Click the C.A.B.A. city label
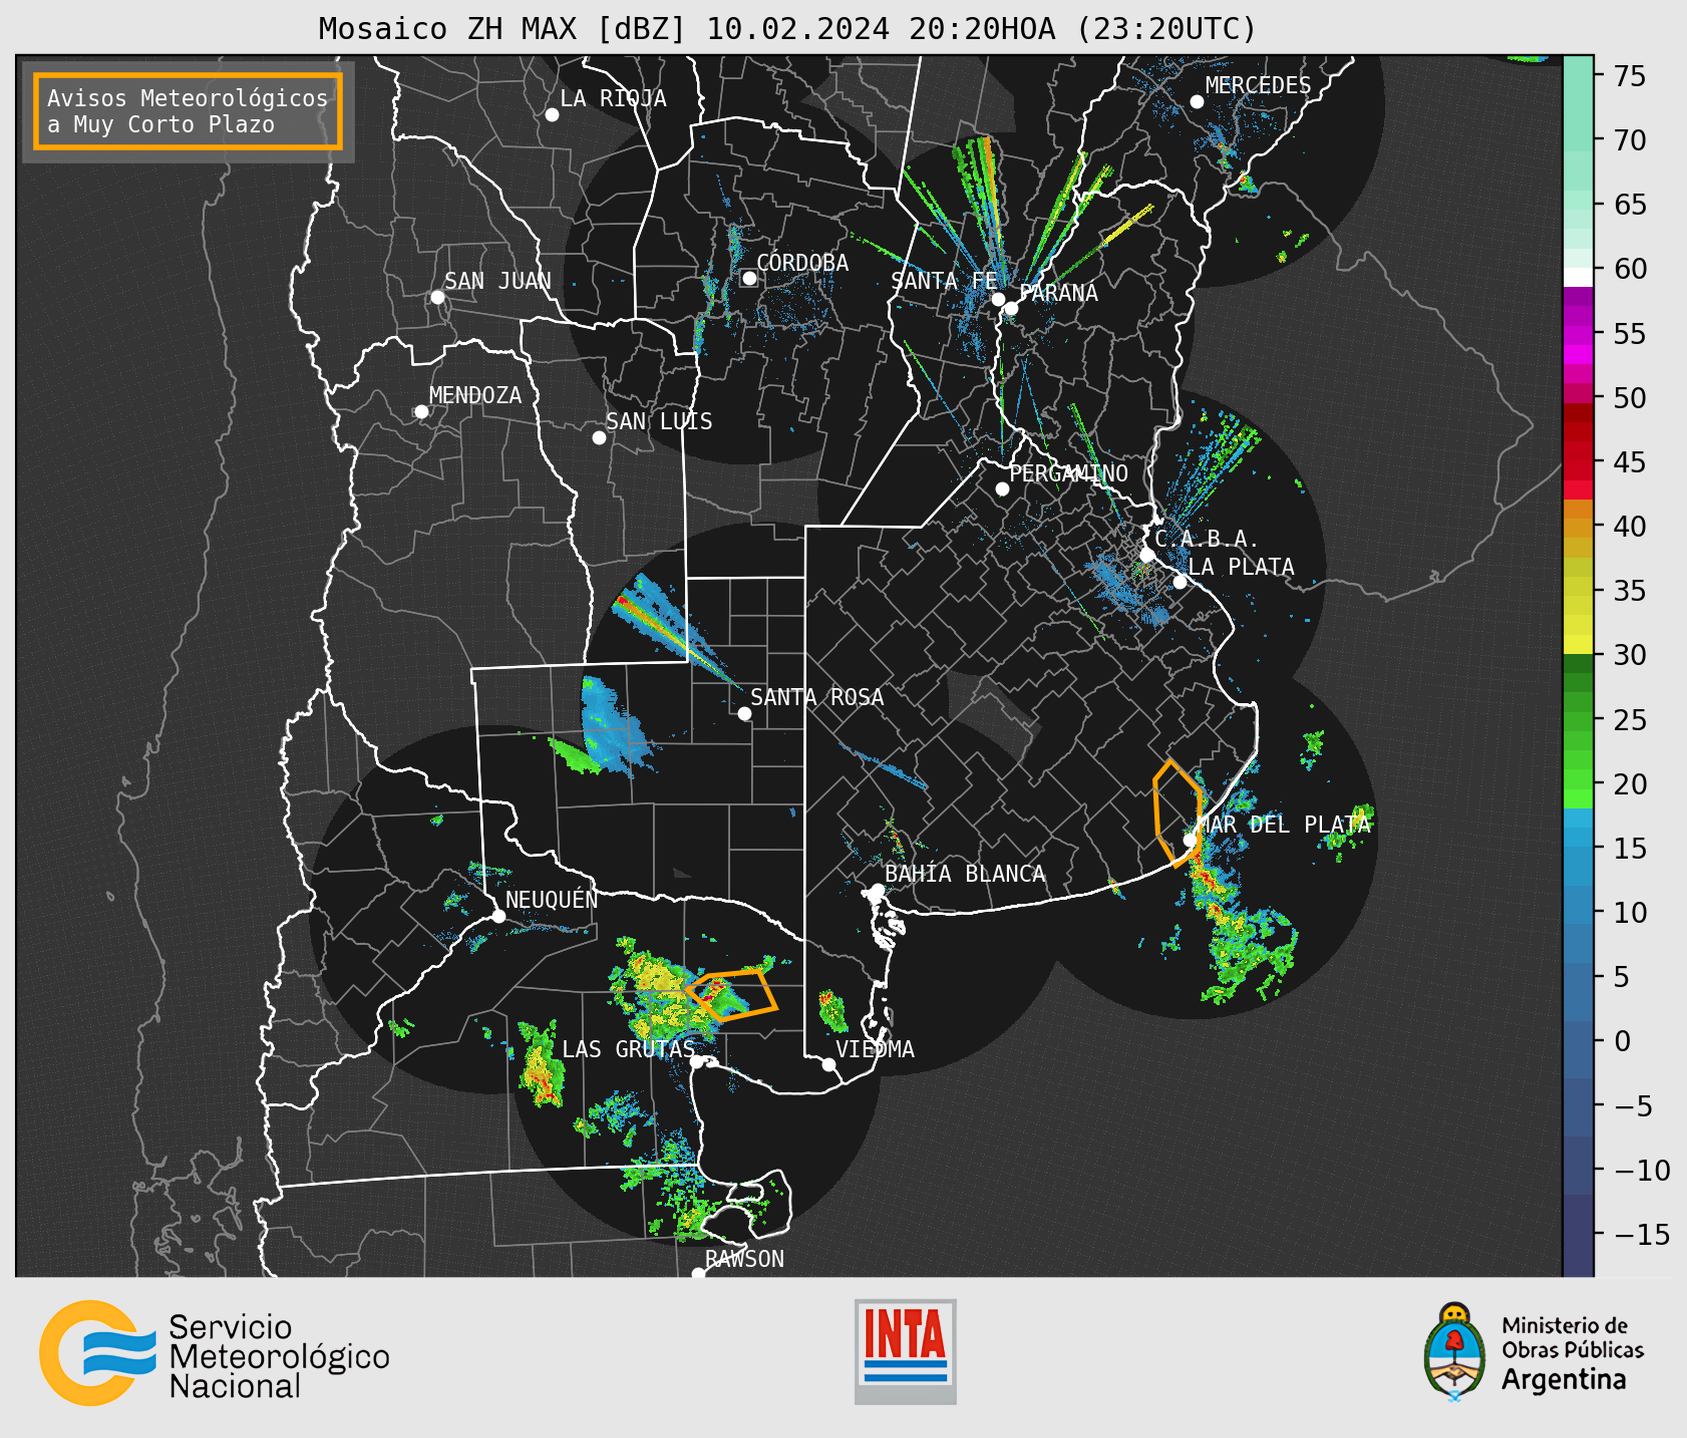This screenshot has height=1438, width=1687. tap(1207, 539)
